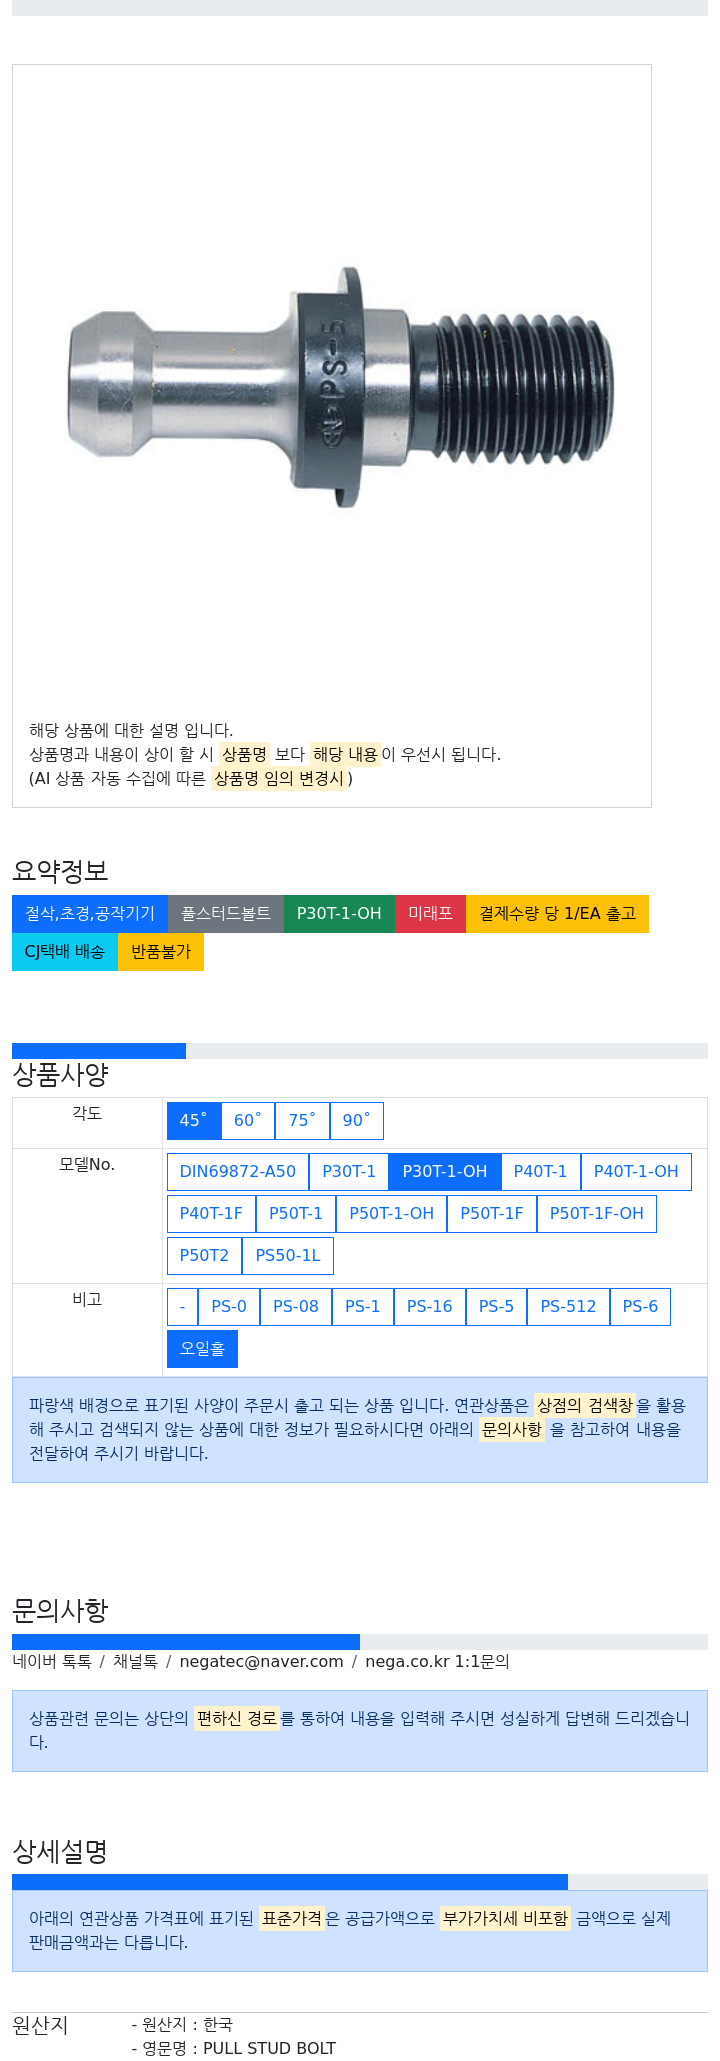Screen dimensions: 720x2061
Task: Open the 네이버 톡톡 inquiry link
Action: [x=52, y=1661]
